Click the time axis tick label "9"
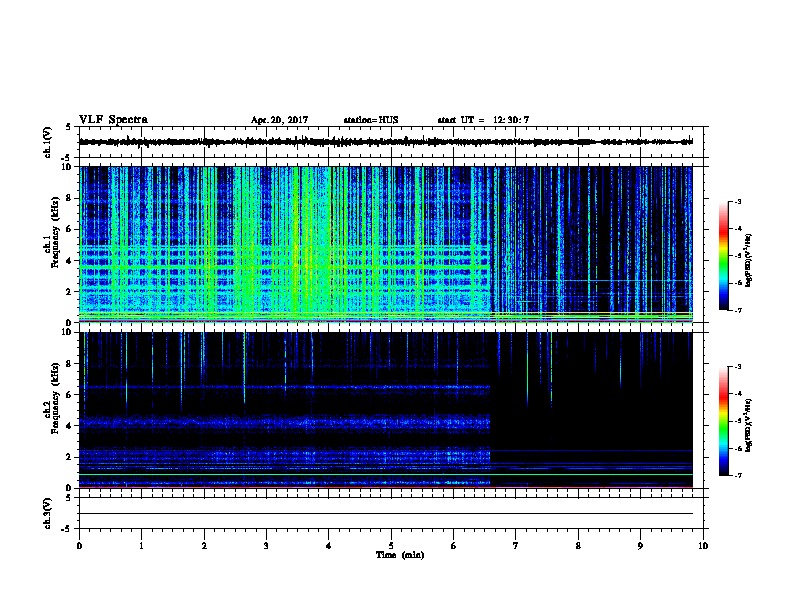The width and height of the screenshot is (792, 612). (x=640, y=546)
